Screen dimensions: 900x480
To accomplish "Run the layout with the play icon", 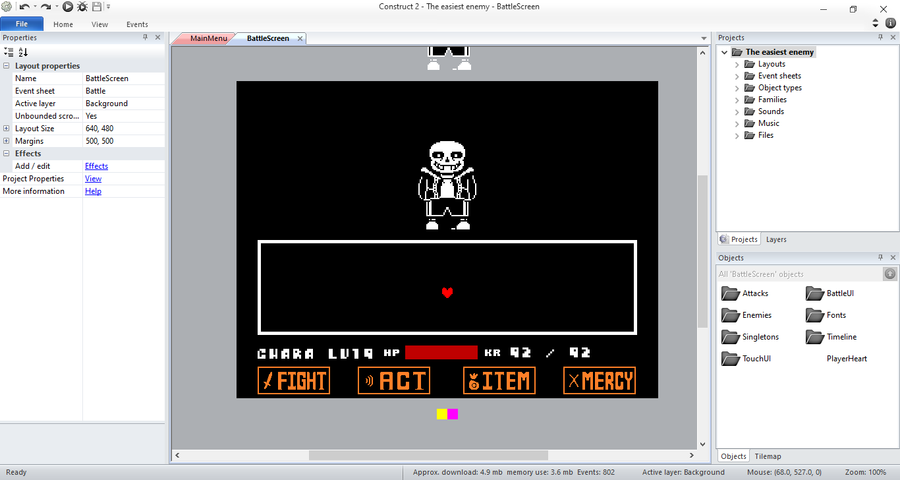I will coord(68,7).
